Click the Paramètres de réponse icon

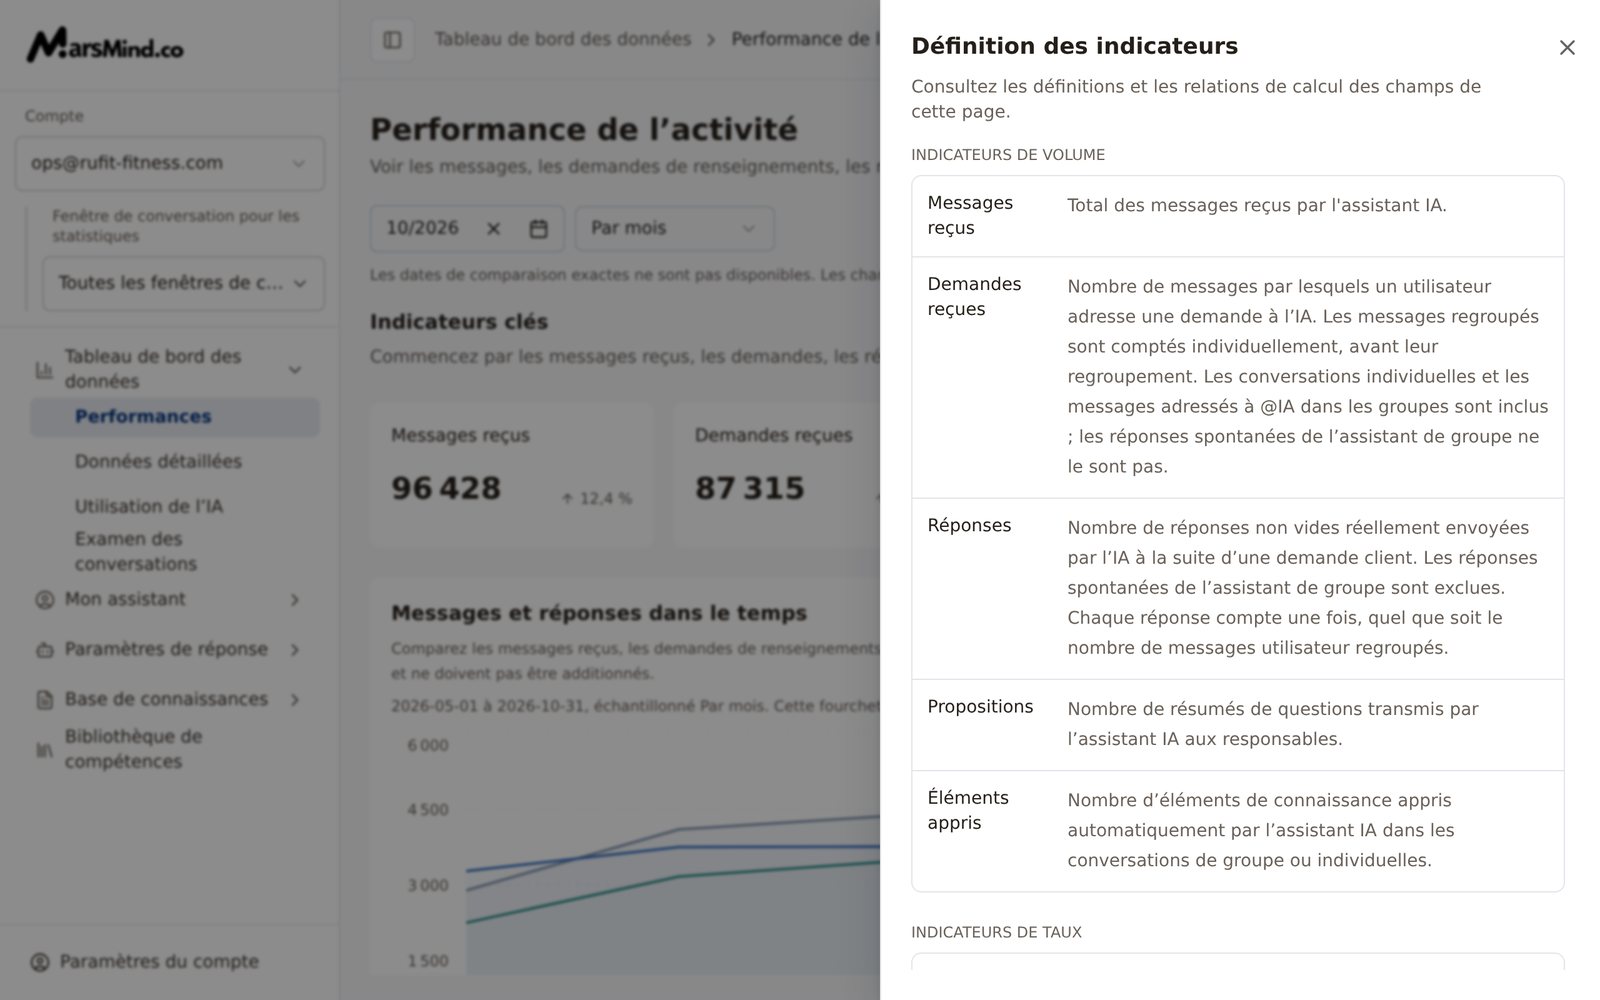(x=44, y=650)
